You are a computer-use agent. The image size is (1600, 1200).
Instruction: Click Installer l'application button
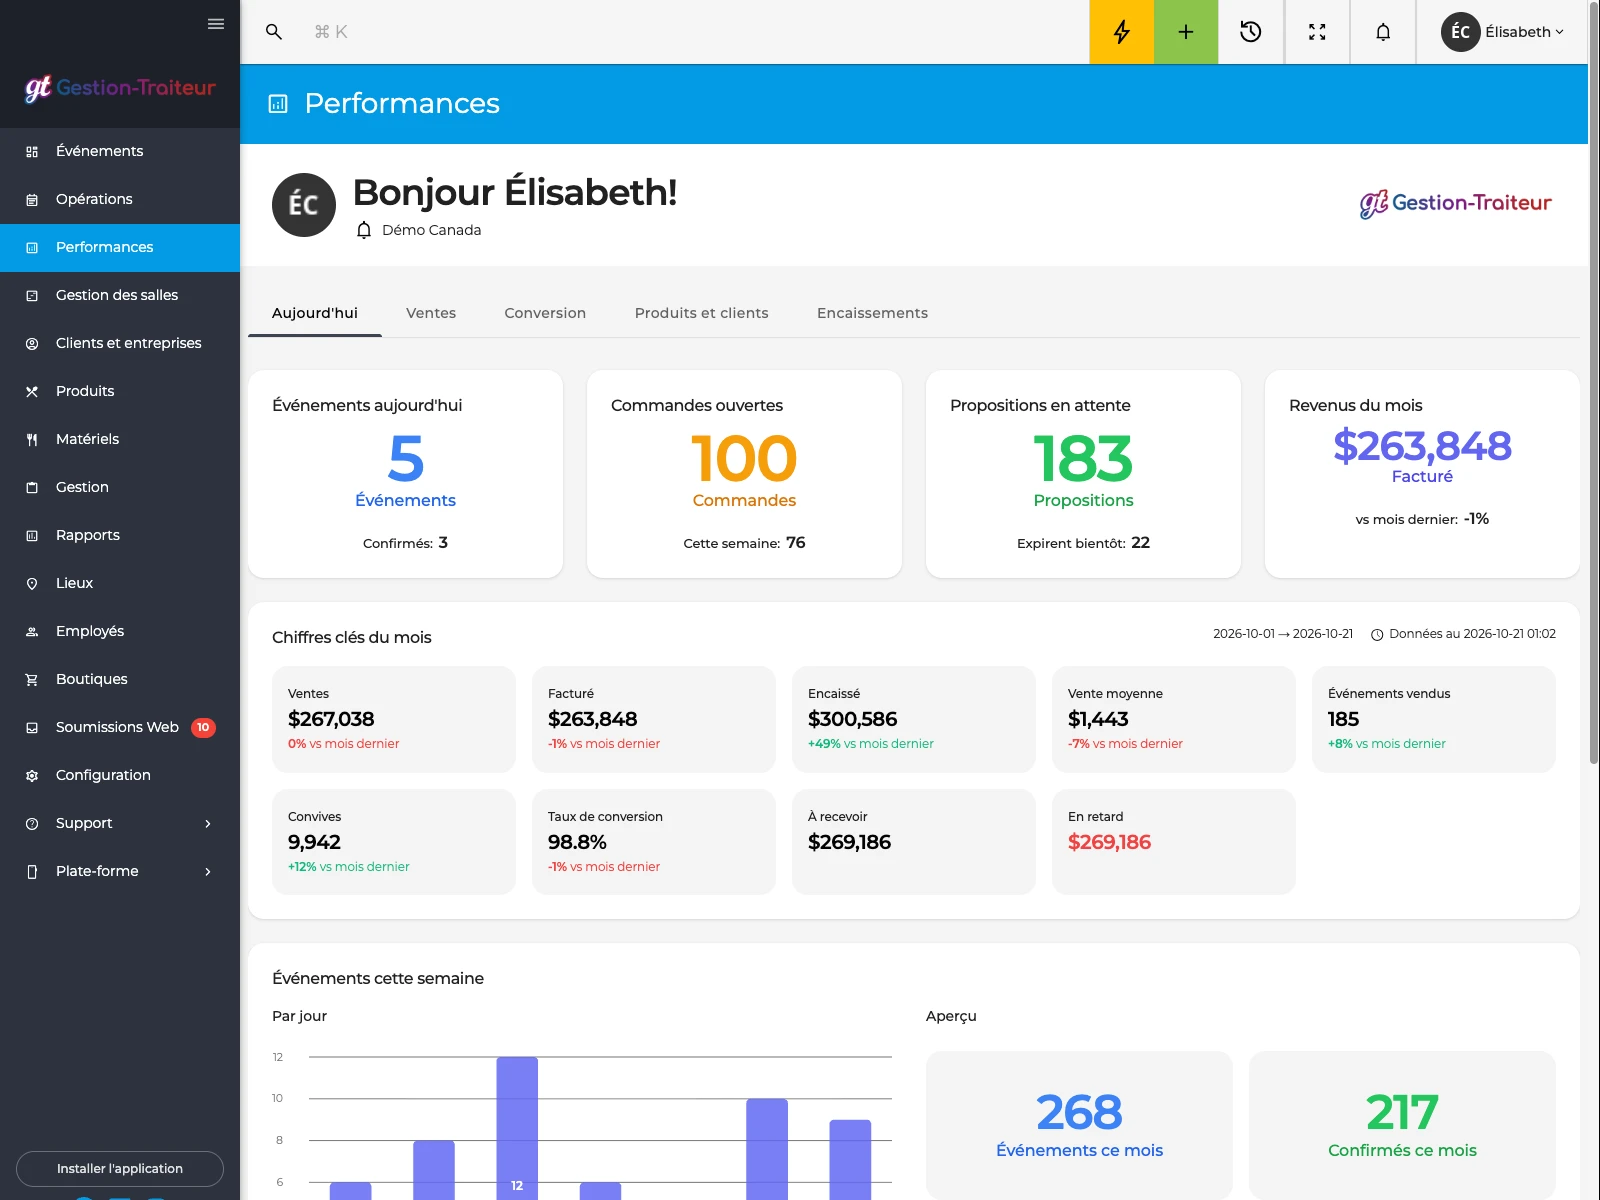(x=120, y=1168)
